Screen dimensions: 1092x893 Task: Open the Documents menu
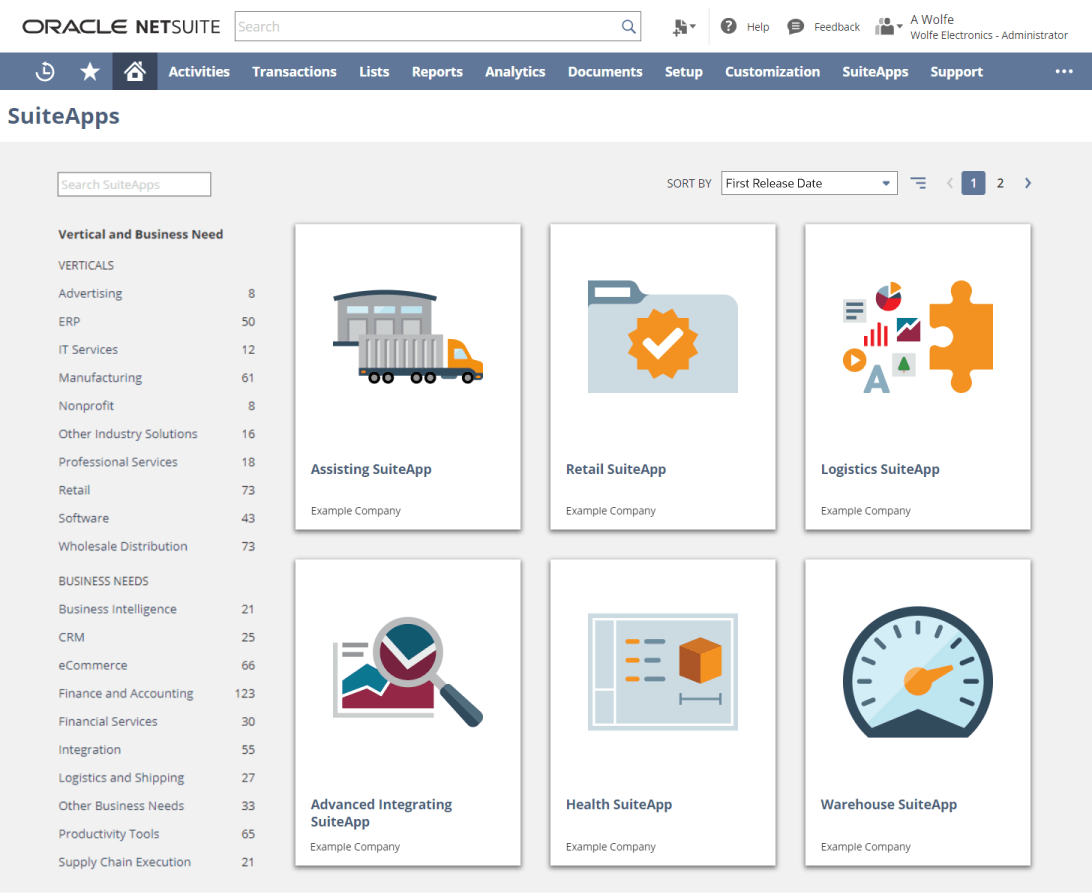(605, 72)
